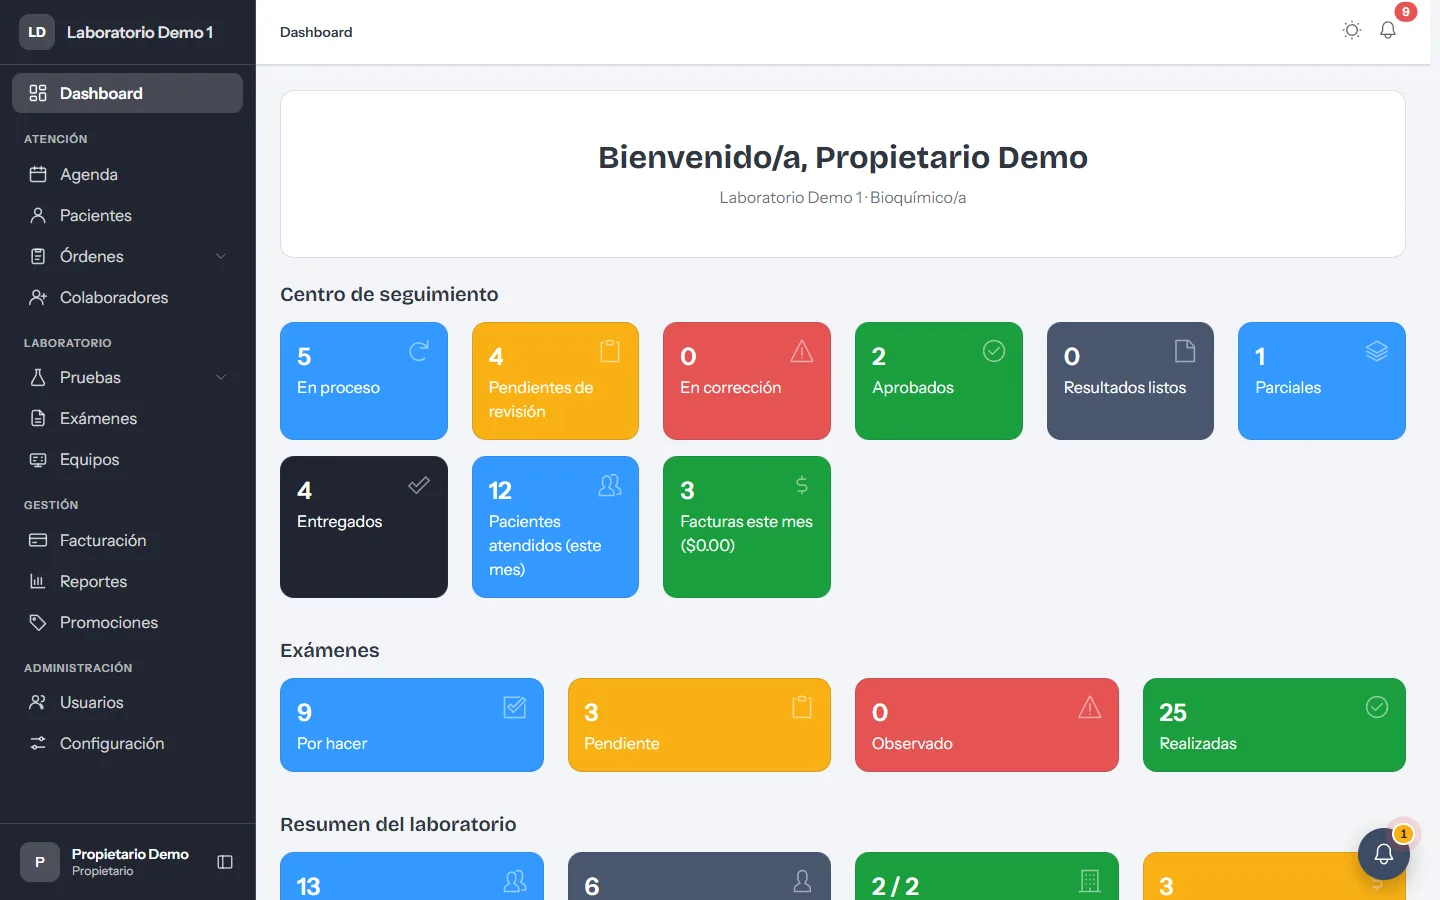
Task: Expand the Pruebas submenu chevron
Action: [x=221, y=377]
